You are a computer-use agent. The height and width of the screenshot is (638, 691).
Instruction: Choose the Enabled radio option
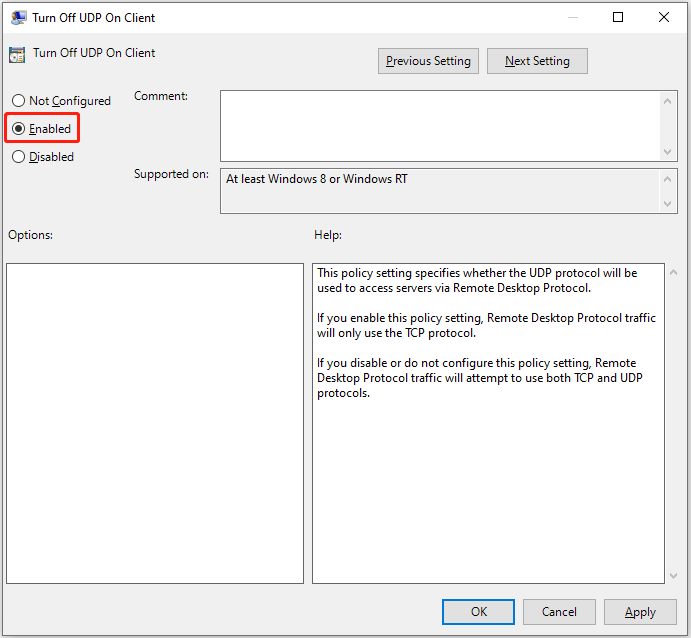(x=18, y=129)
